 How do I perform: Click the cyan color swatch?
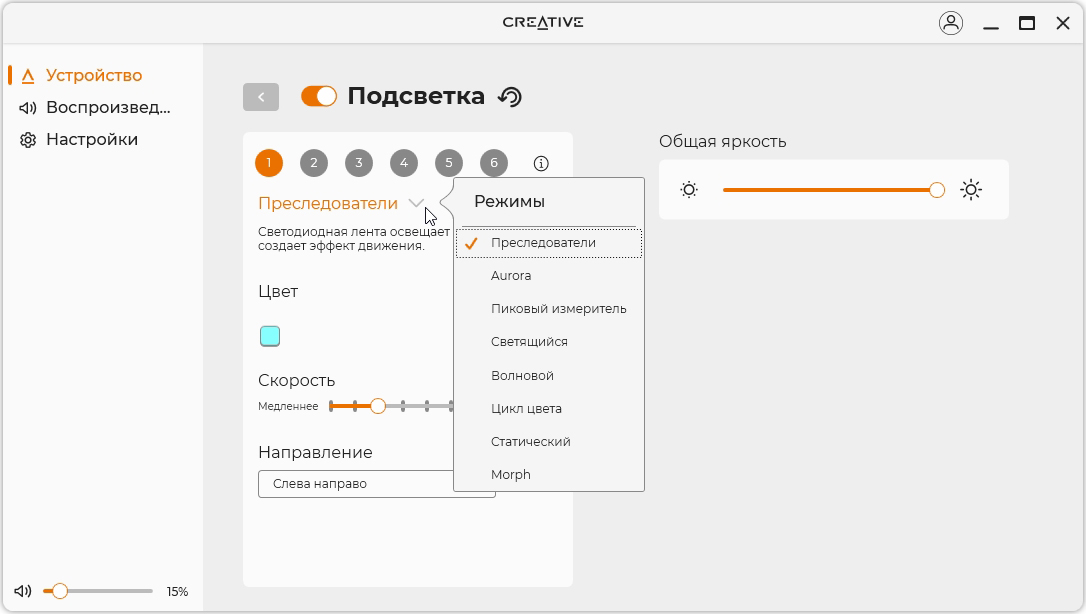(270, 336)
